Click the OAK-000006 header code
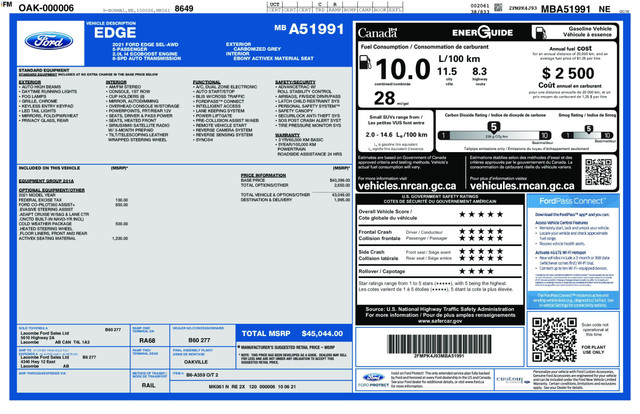Viewport: 640px width, 414px height. click(x=46, y=8)
